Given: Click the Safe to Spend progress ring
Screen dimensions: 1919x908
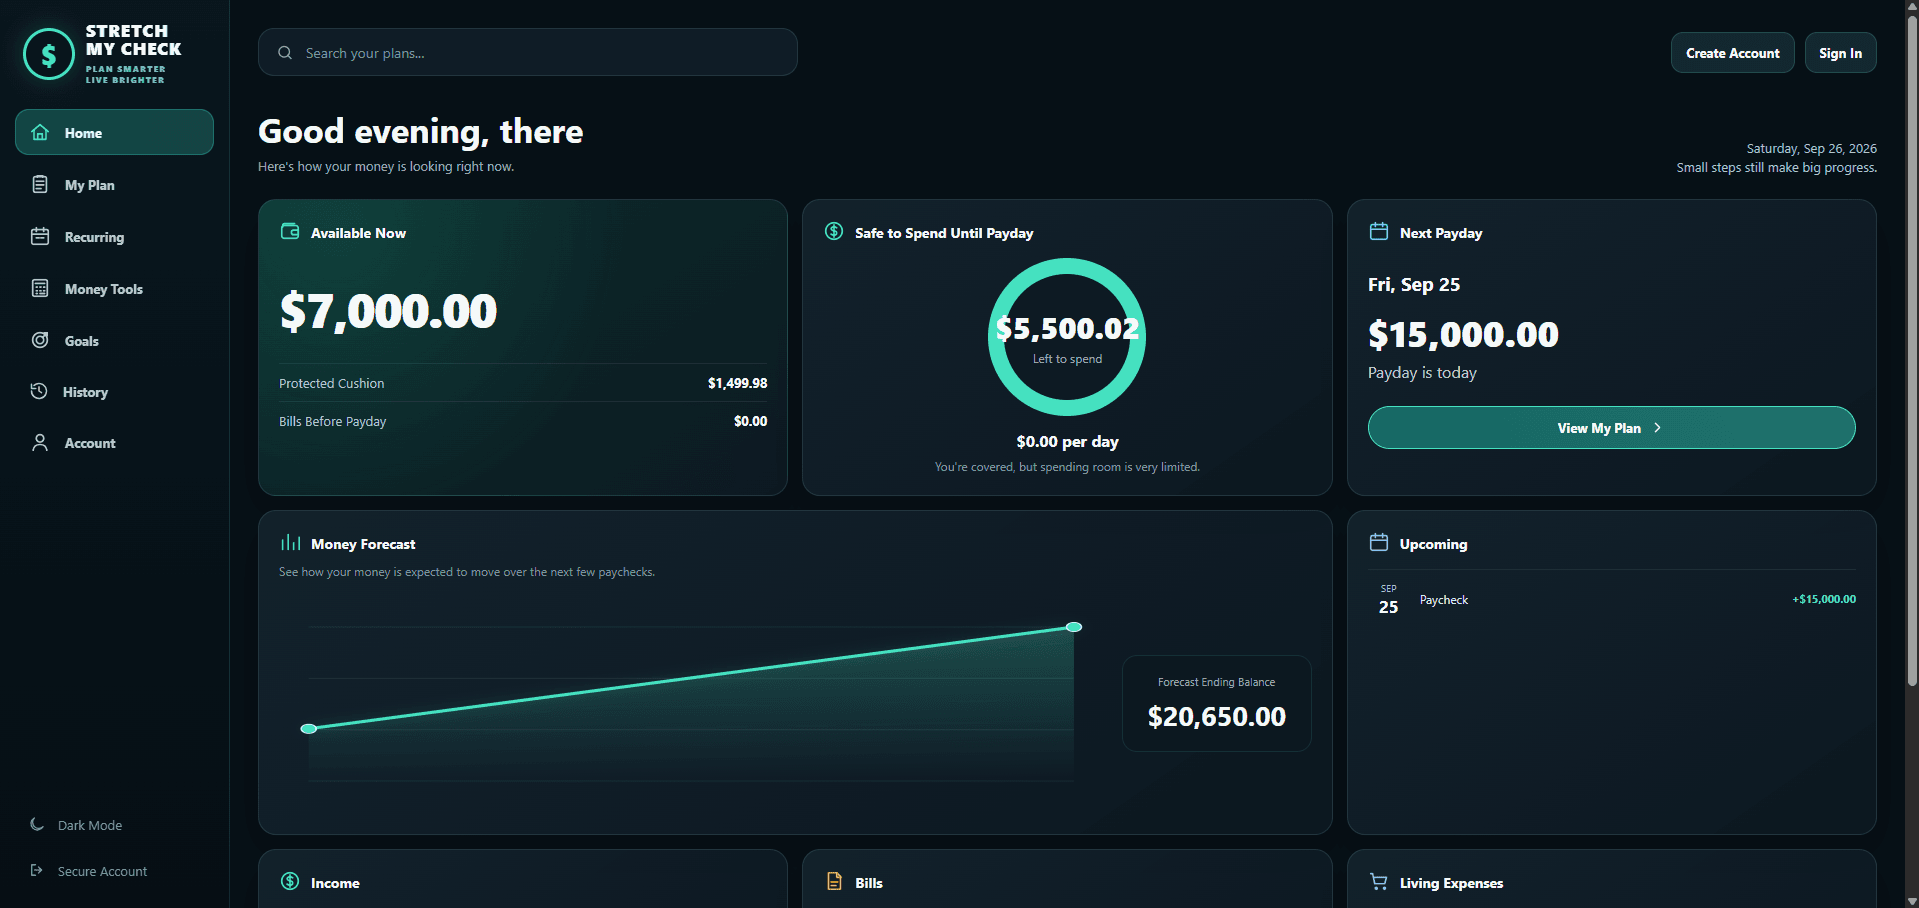Looking at the screenshot, I should [x=1067, y=337].
